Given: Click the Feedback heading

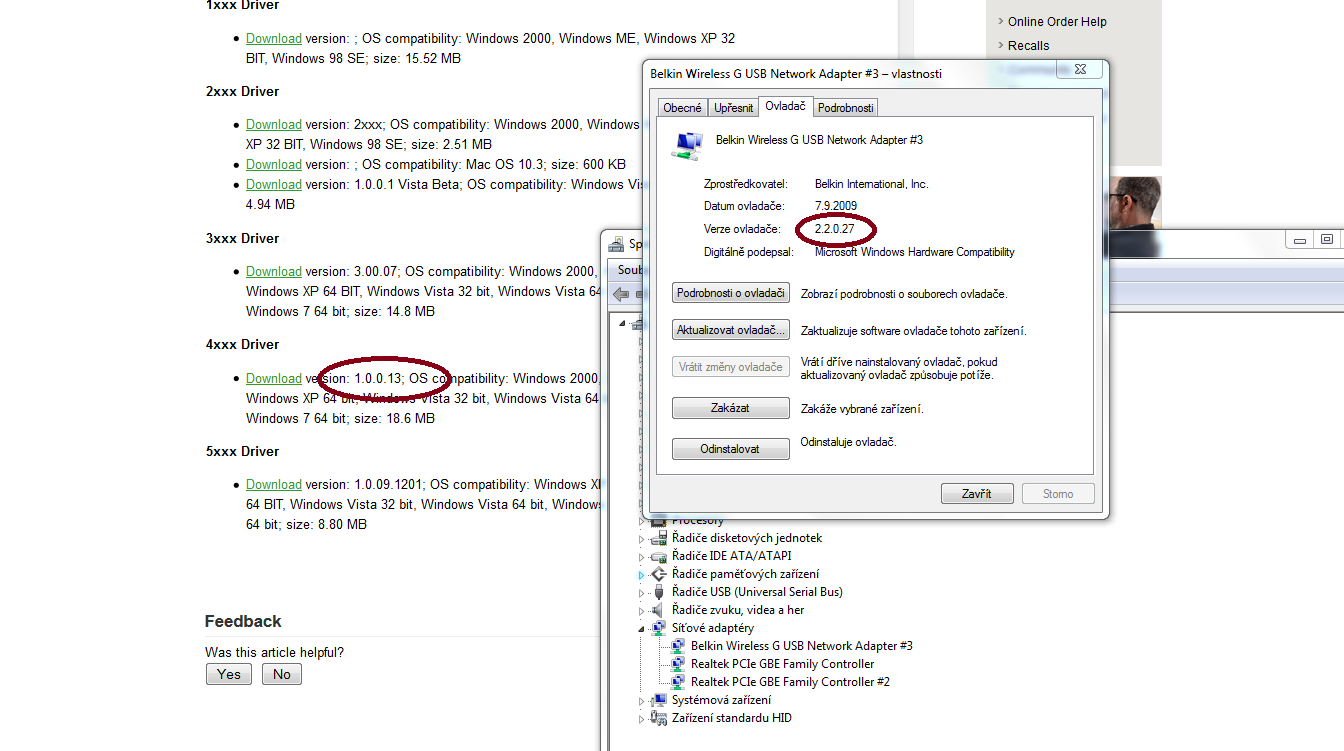Looking at the screenshot, I should tap(243, 621).
